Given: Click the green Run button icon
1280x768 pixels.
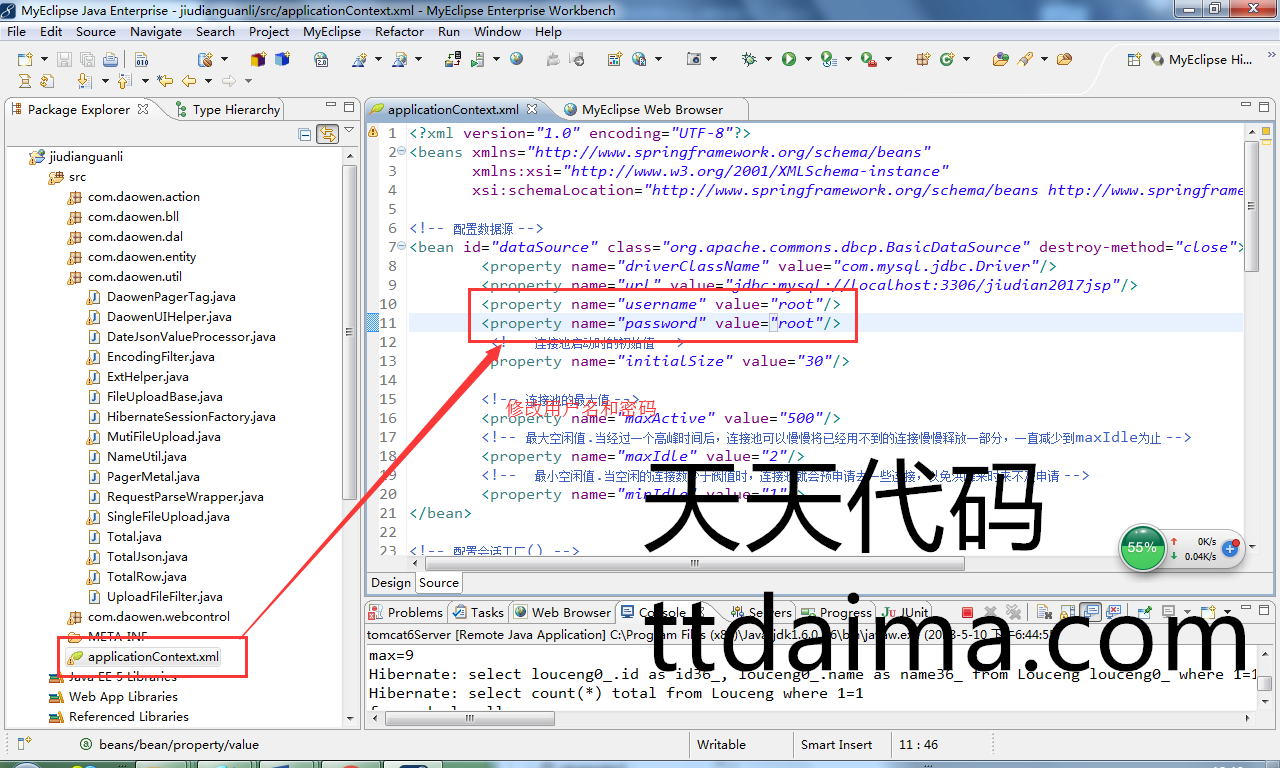Looking at the screenshot, I should (789, 60).
